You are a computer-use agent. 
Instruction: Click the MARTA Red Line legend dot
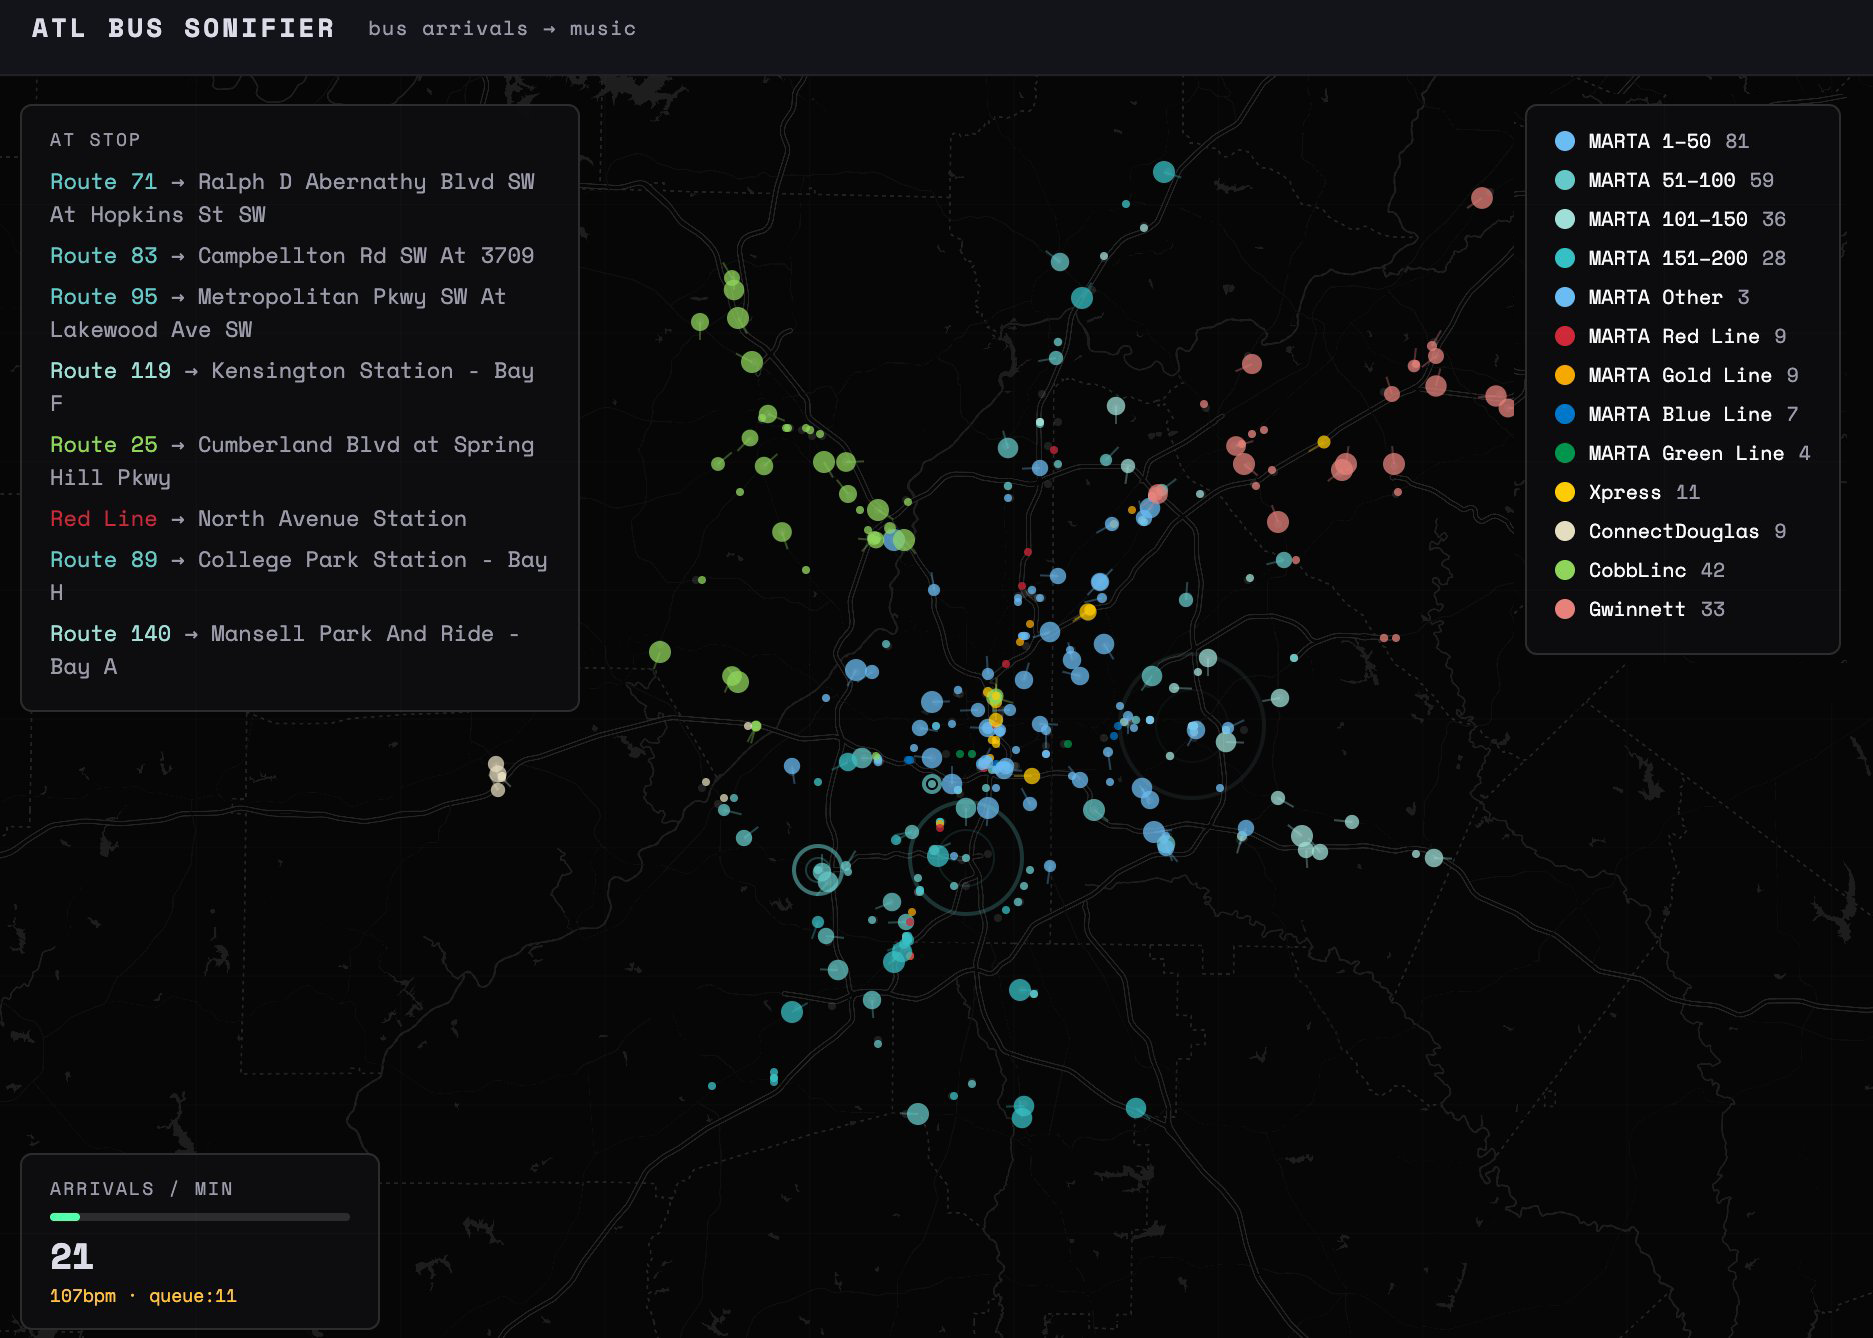(1565, 336)
